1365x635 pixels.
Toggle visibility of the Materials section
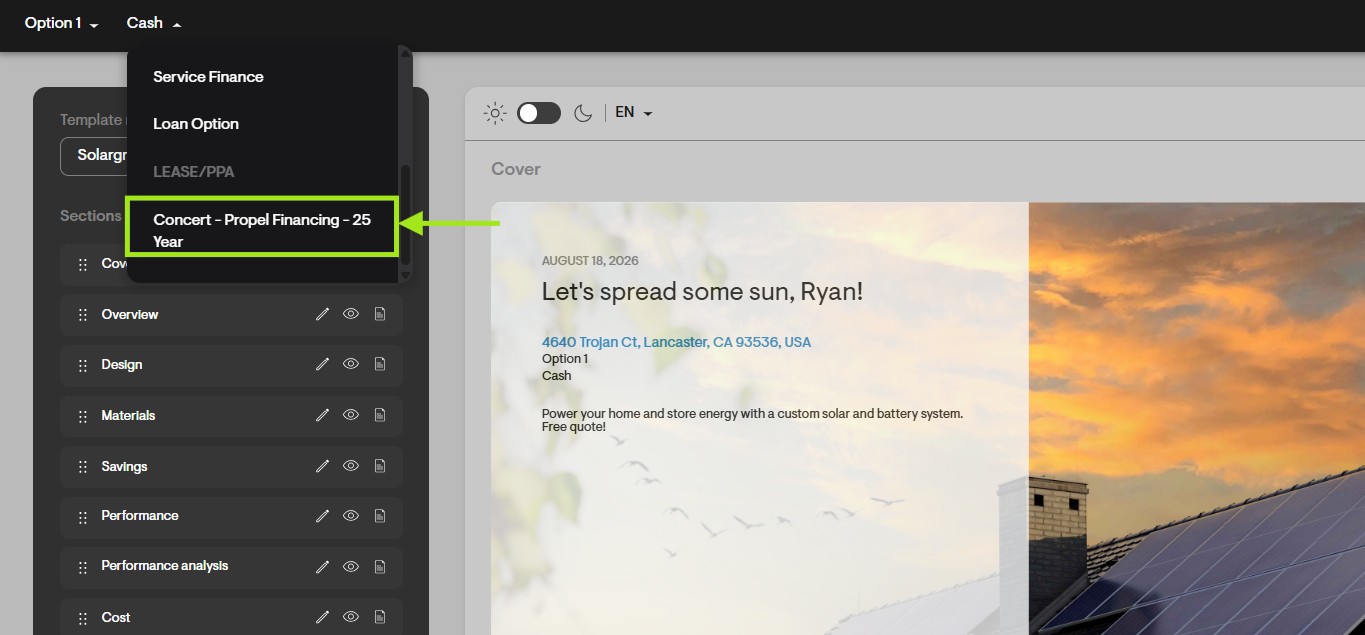[351, 415]
